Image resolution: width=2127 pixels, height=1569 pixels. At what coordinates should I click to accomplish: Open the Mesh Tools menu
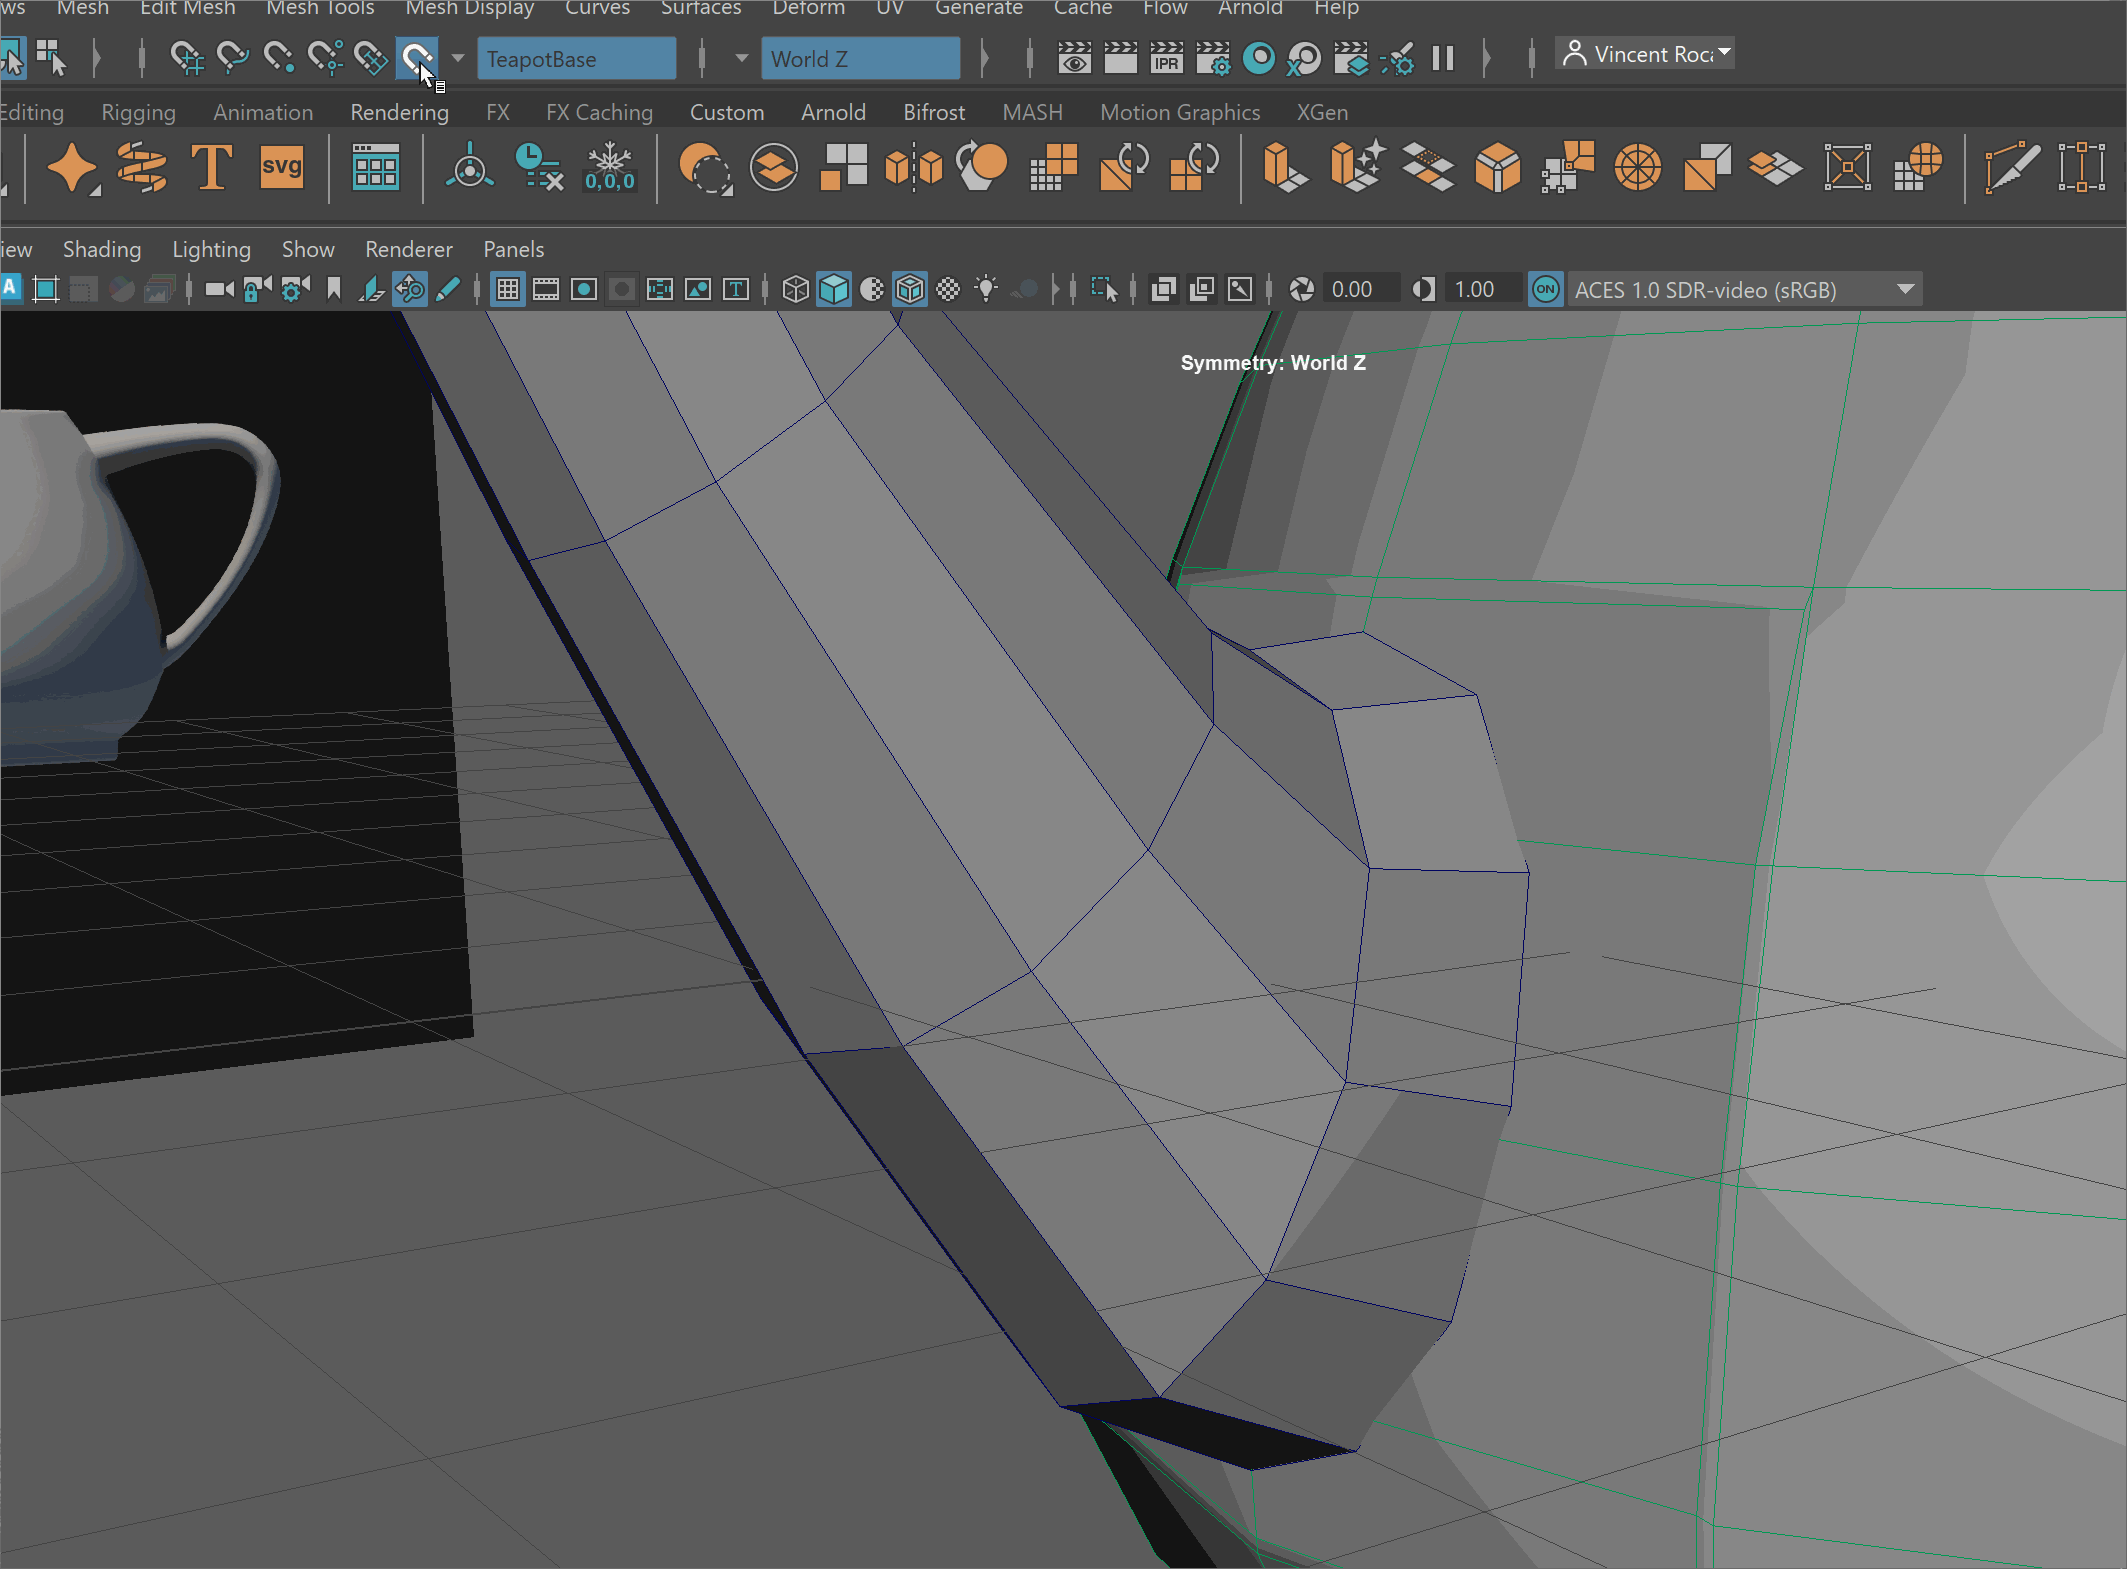(320, 9)
